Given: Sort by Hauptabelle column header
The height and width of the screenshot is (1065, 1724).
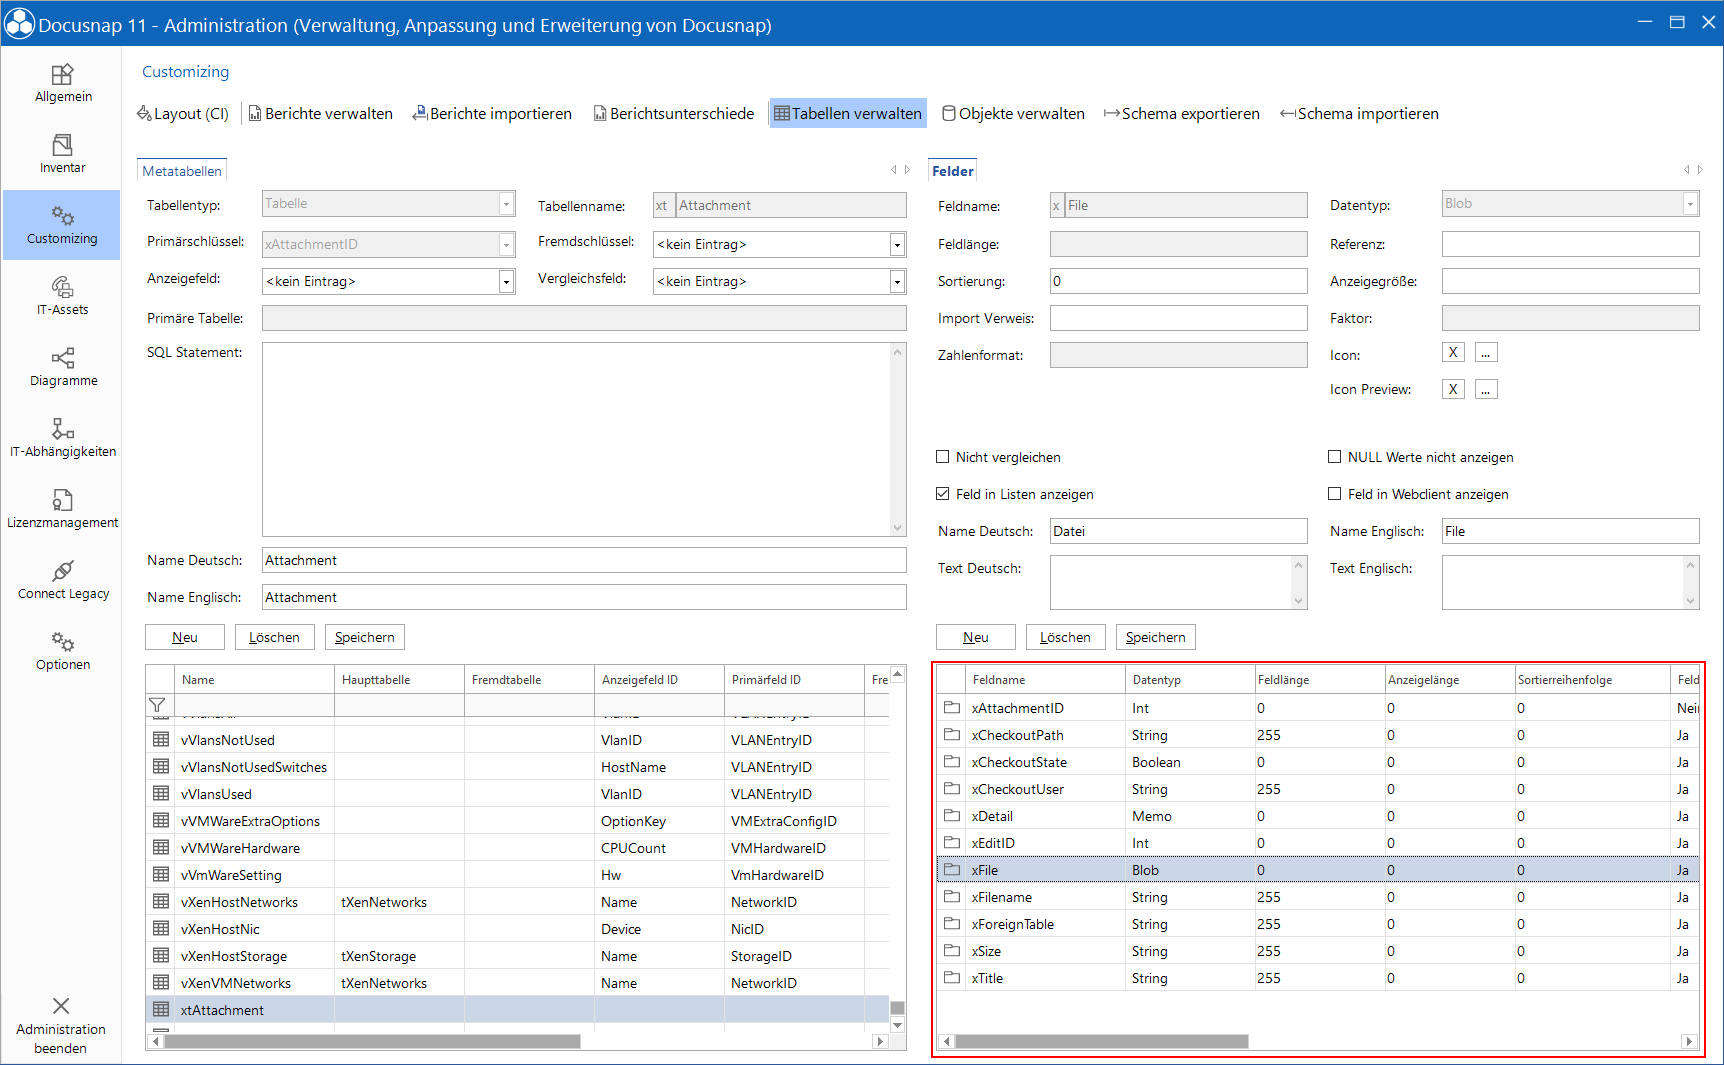Looking at the screenshot, I should pyautogui.click(x=399, y=679).
